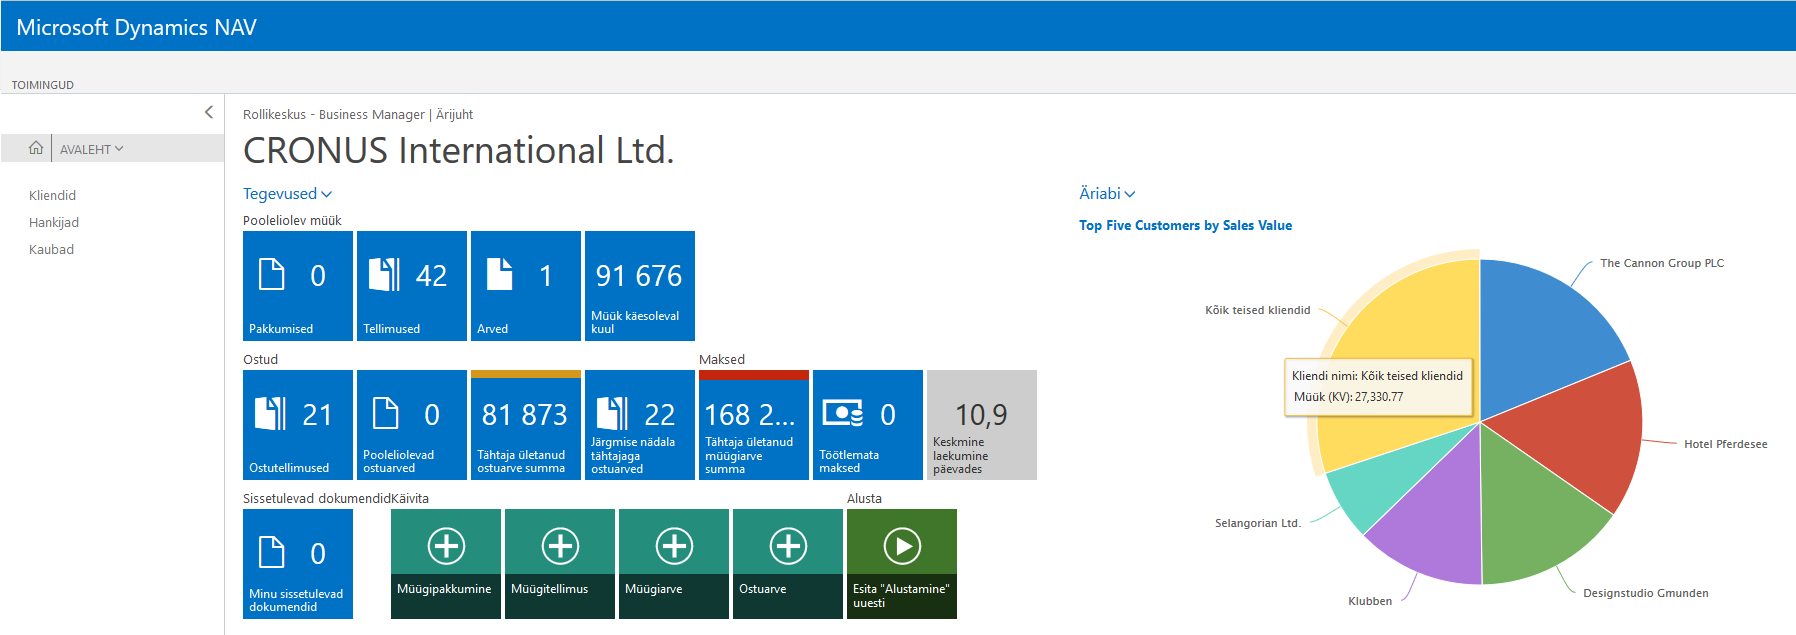Click the Ostud group heading
The image size is (1796, 635).
click(x=261, y=360)
